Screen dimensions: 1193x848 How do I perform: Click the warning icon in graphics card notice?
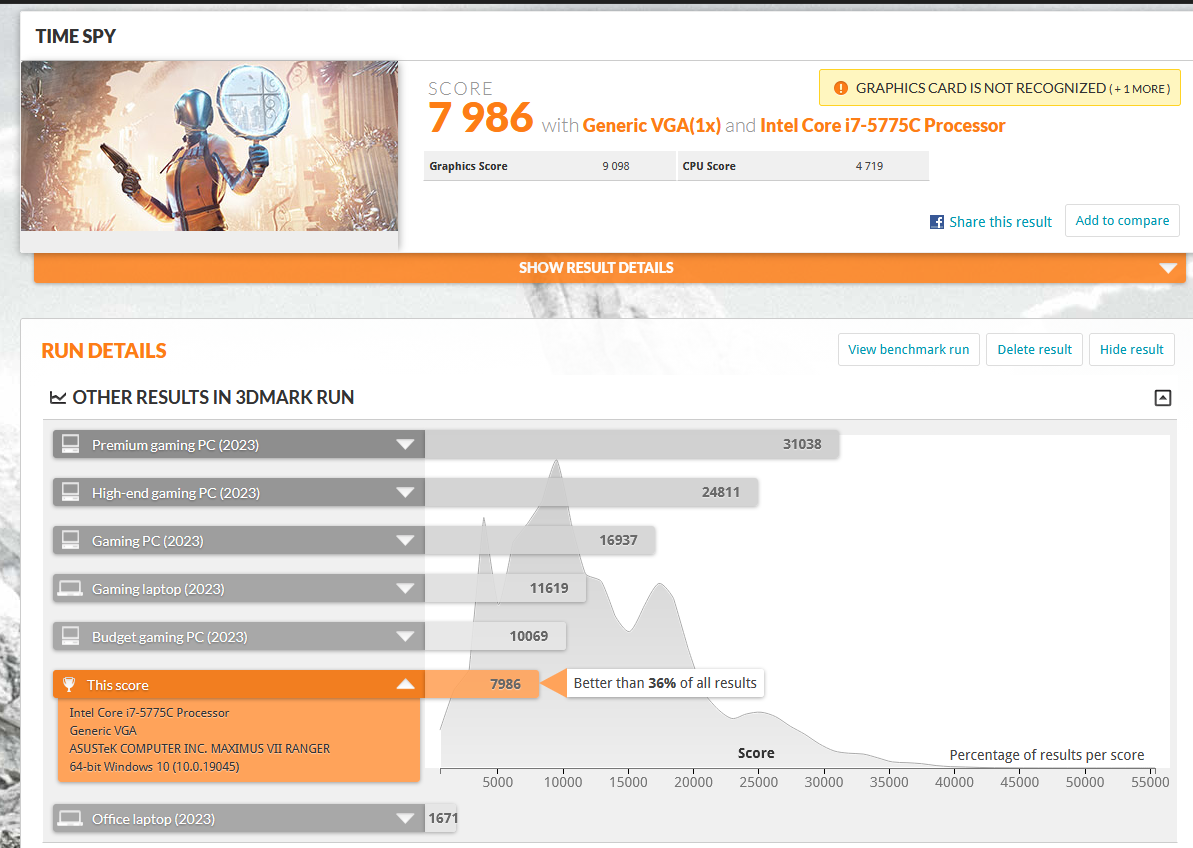pos(841,88)
